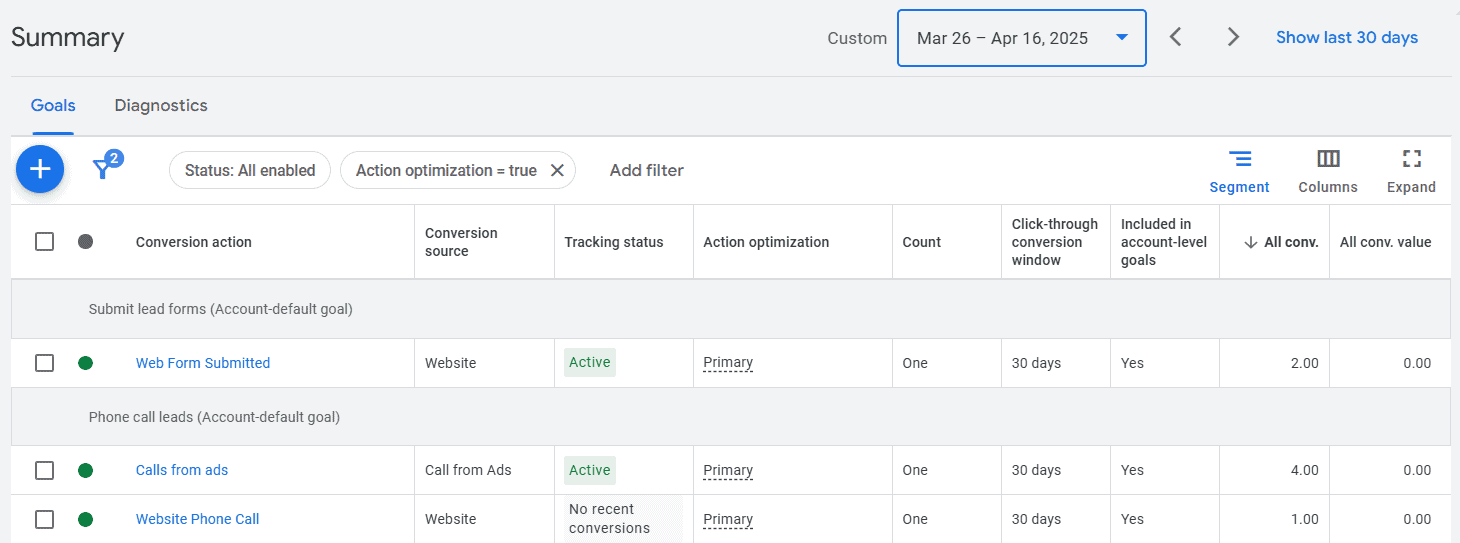
Task: Select the Goals tab
Action: point(53,105)
